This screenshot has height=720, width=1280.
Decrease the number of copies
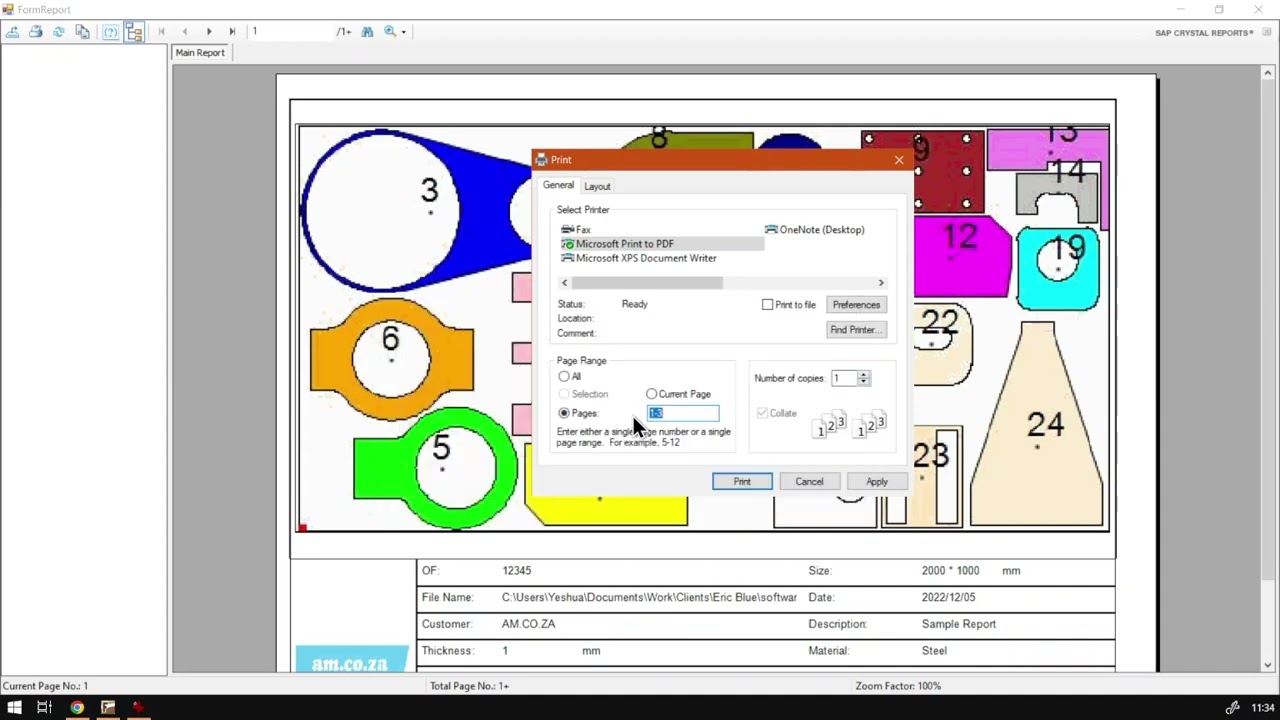point(864,382)
